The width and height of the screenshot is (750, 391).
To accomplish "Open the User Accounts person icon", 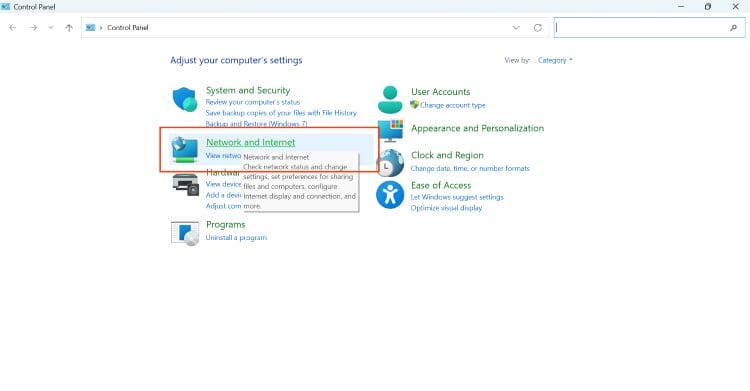I will pos(390,100).
